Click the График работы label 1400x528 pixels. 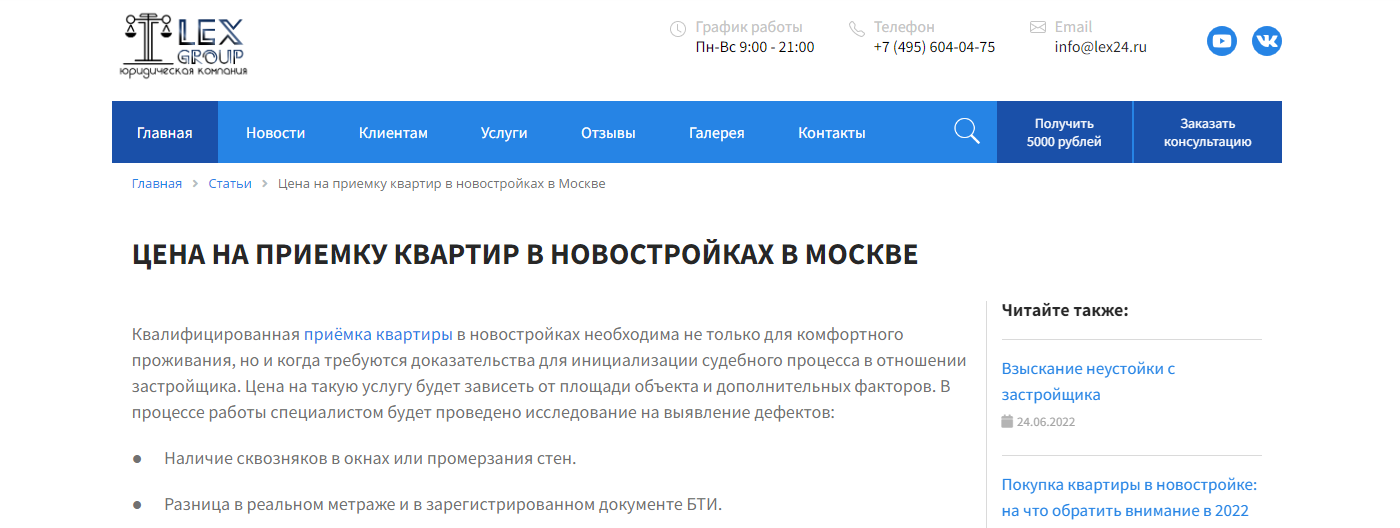coord(749,27)
